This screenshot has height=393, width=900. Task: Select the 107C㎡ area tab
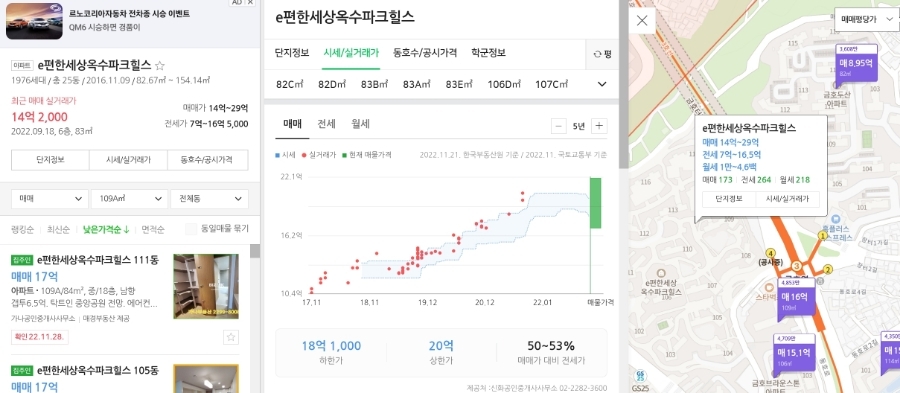[552, 85]
